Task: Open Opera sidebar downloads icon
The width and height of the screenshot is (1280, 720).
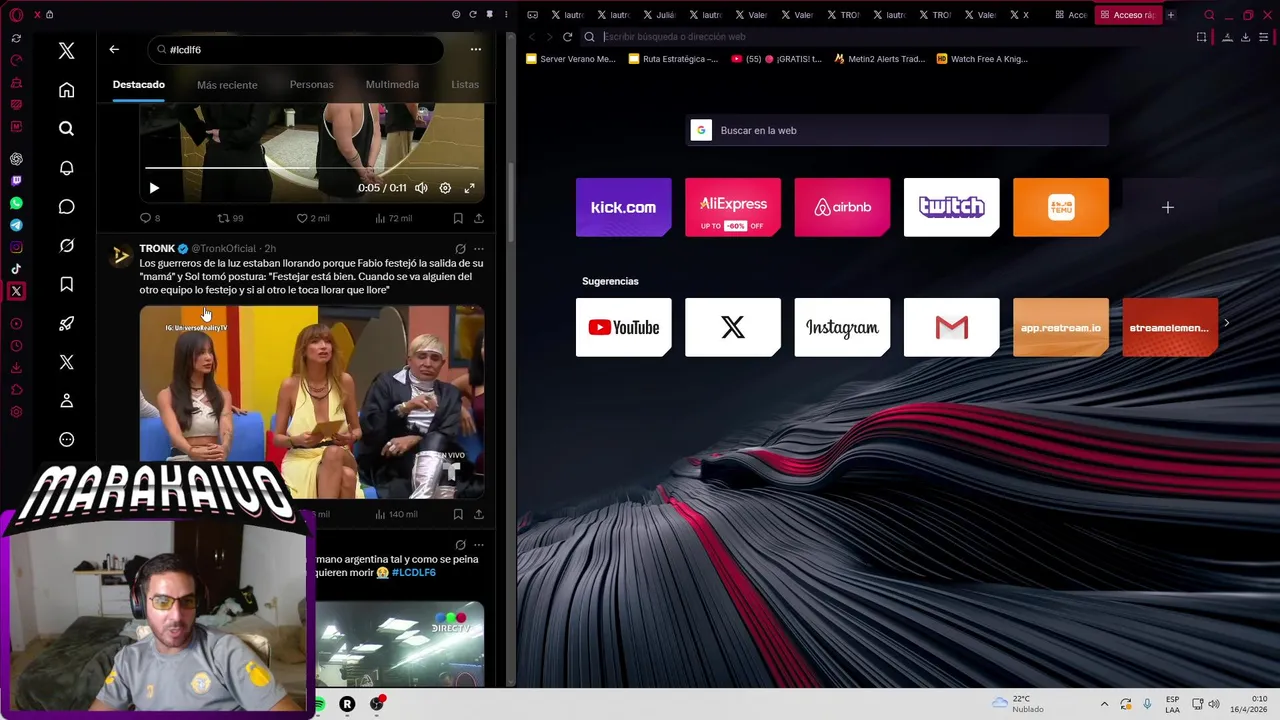Action: (16, 368)
